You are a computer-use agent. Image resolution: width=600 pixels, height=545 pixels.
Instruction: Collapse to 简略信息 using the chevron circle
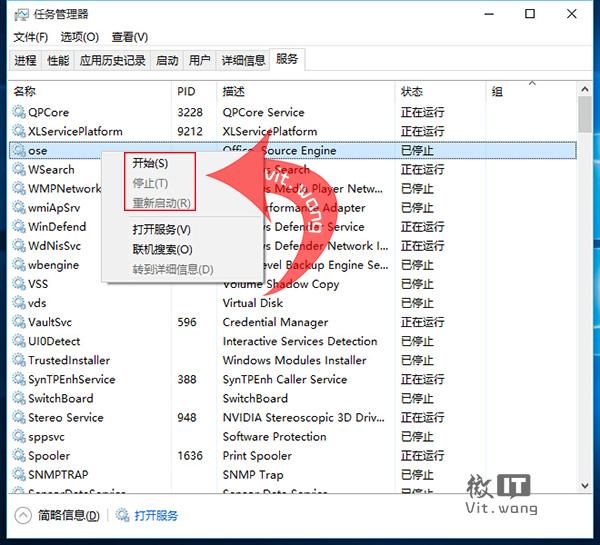[x=23, y=515]
